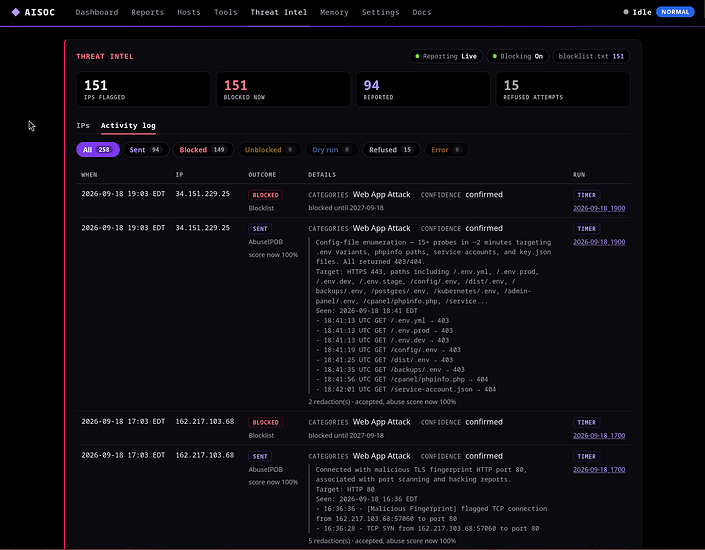Click "GET /service-account.json" log line
705x550 pixels.
point(406,389)
